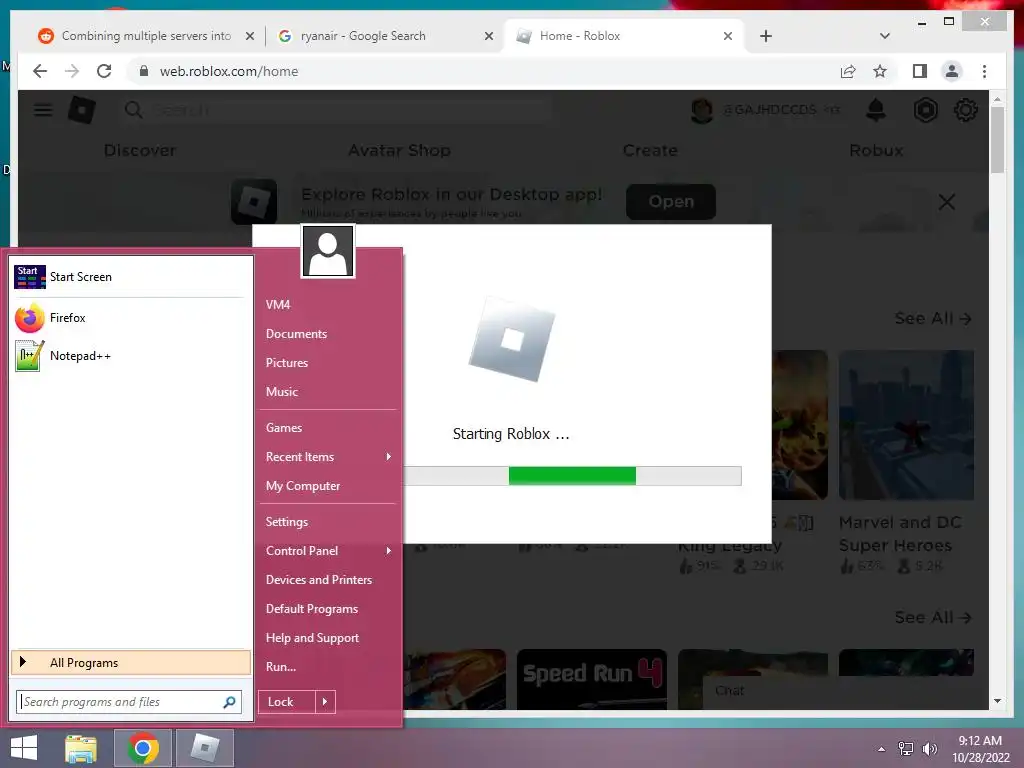Show hidden system tray icons
Viewport: 1024px width, 768px height.
point(882,749)
